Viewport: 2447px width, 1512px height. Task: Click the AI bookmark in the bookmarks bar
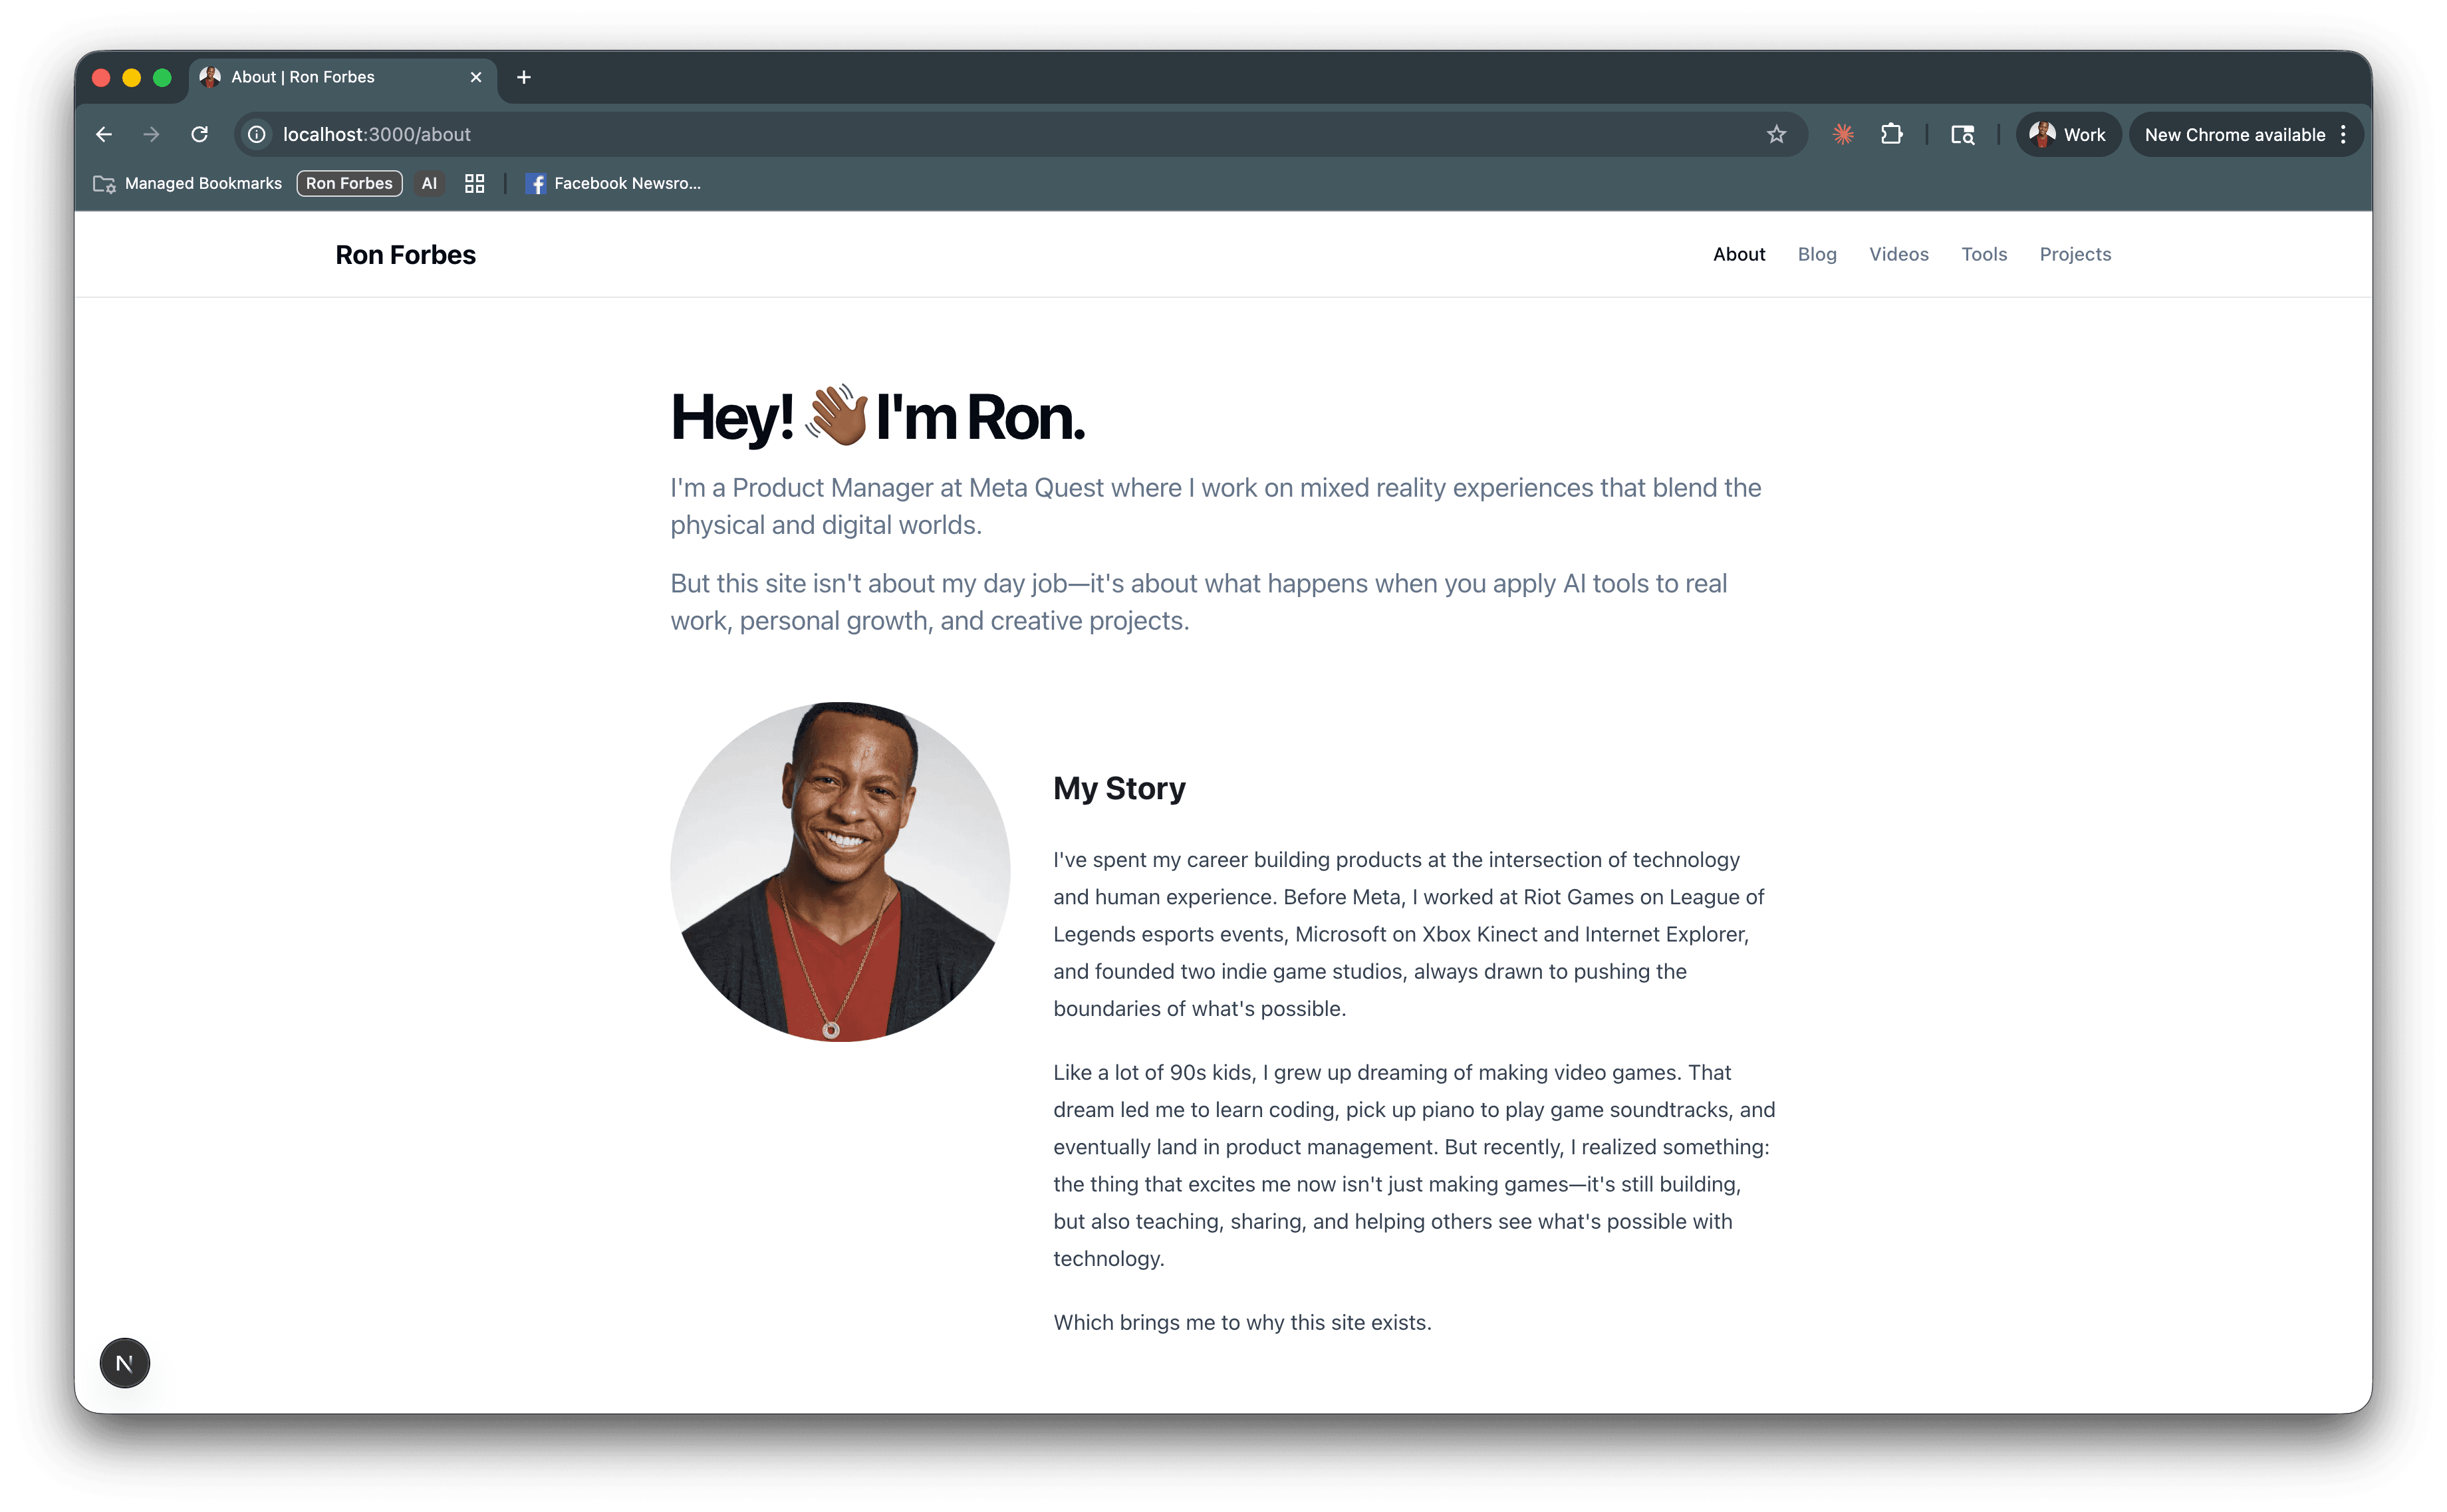click(429, 183)
